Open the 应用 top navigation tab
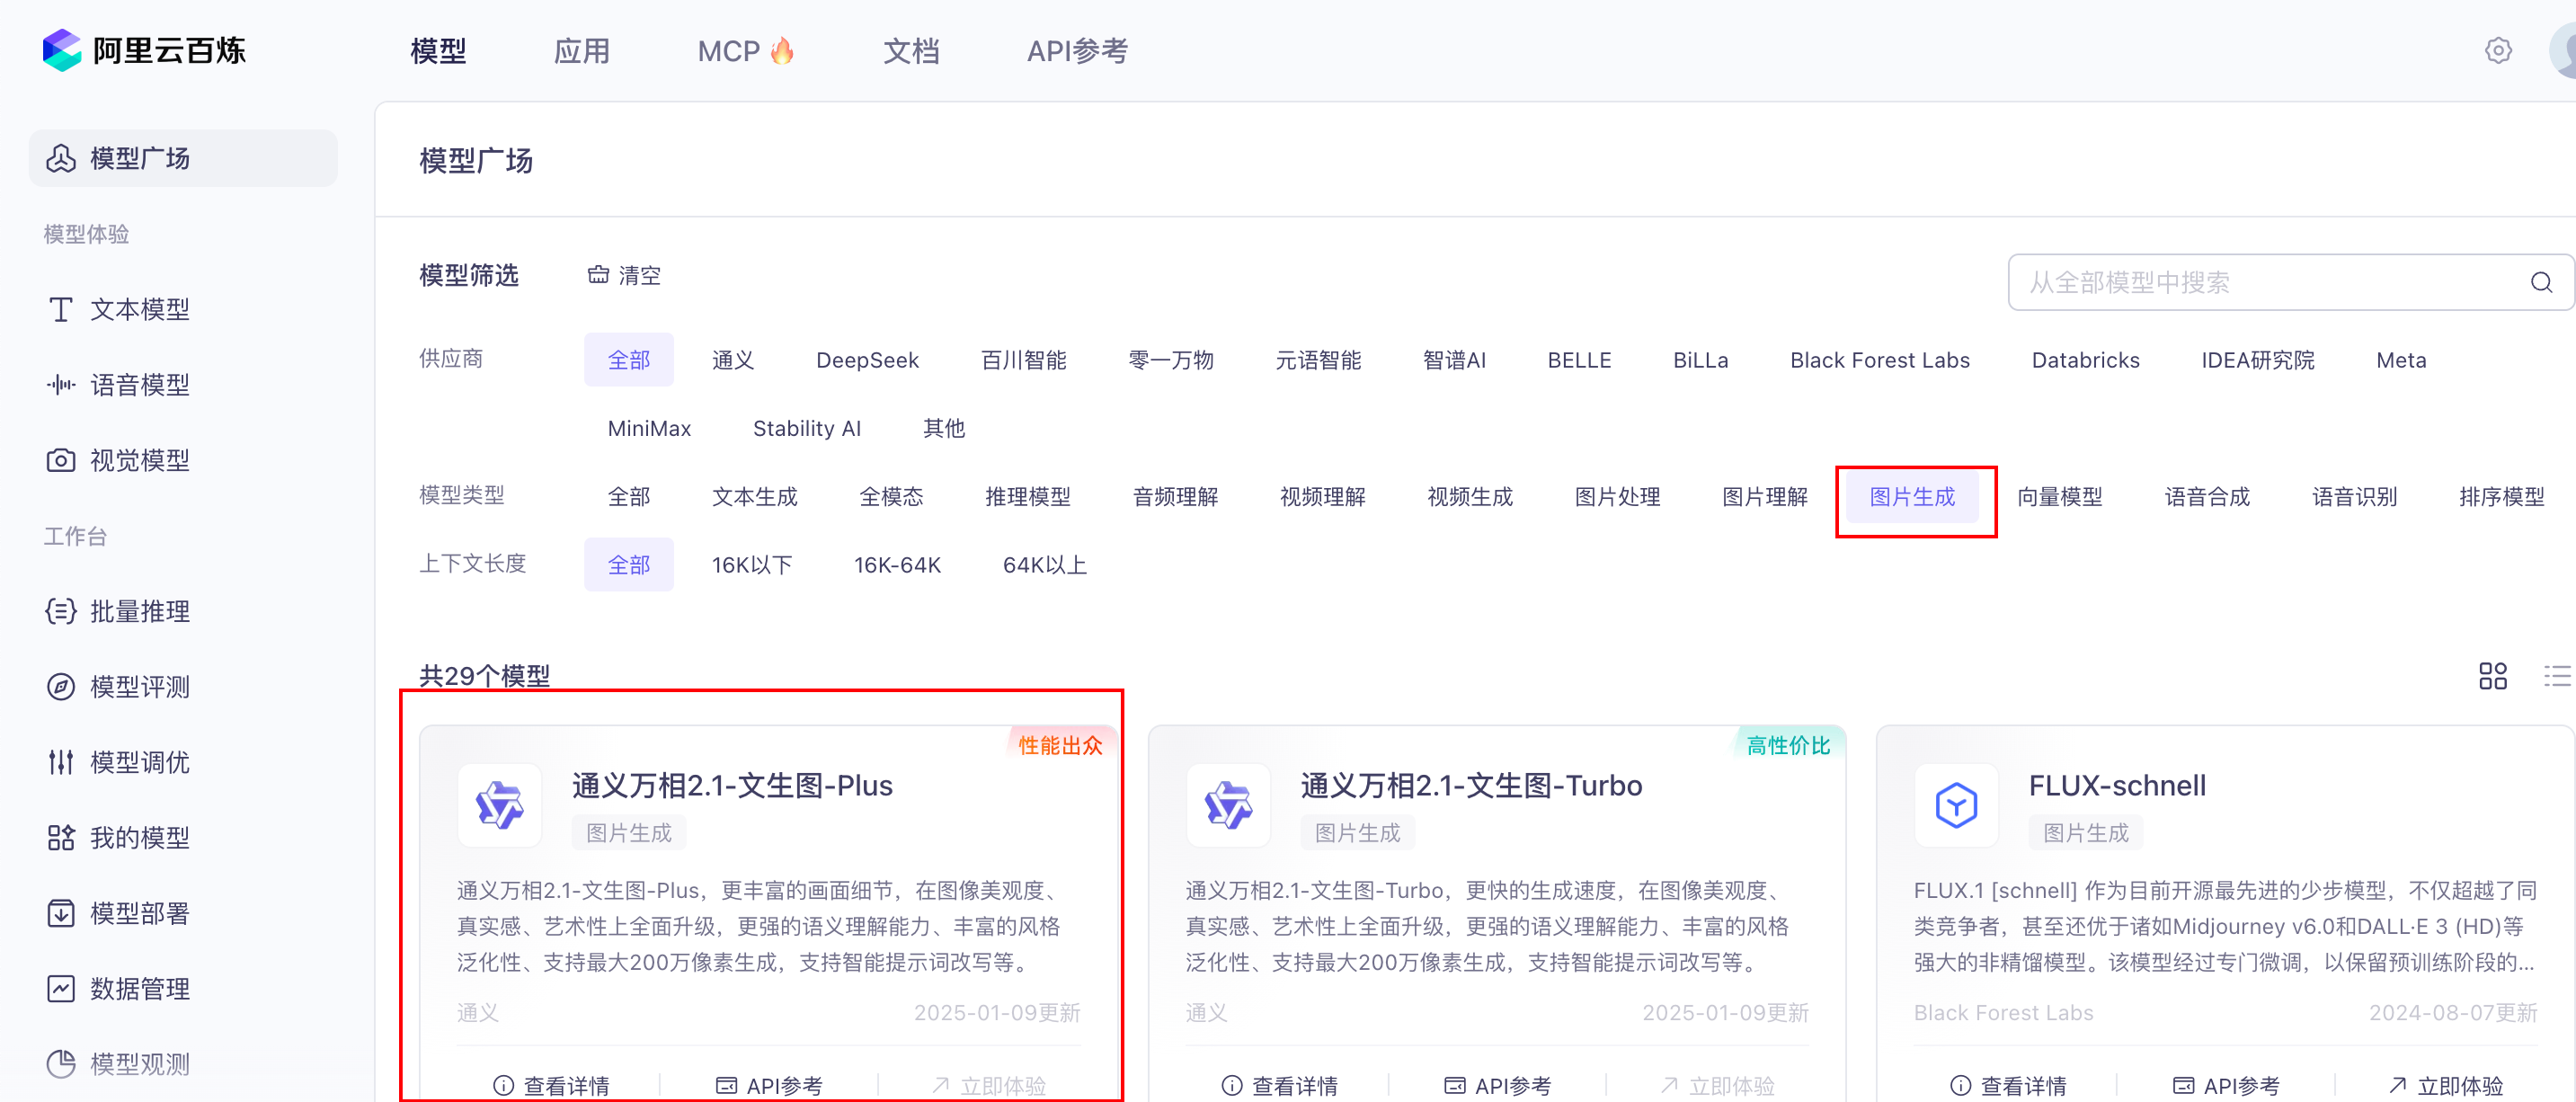 pyautogui.click(x=581, y=51)
